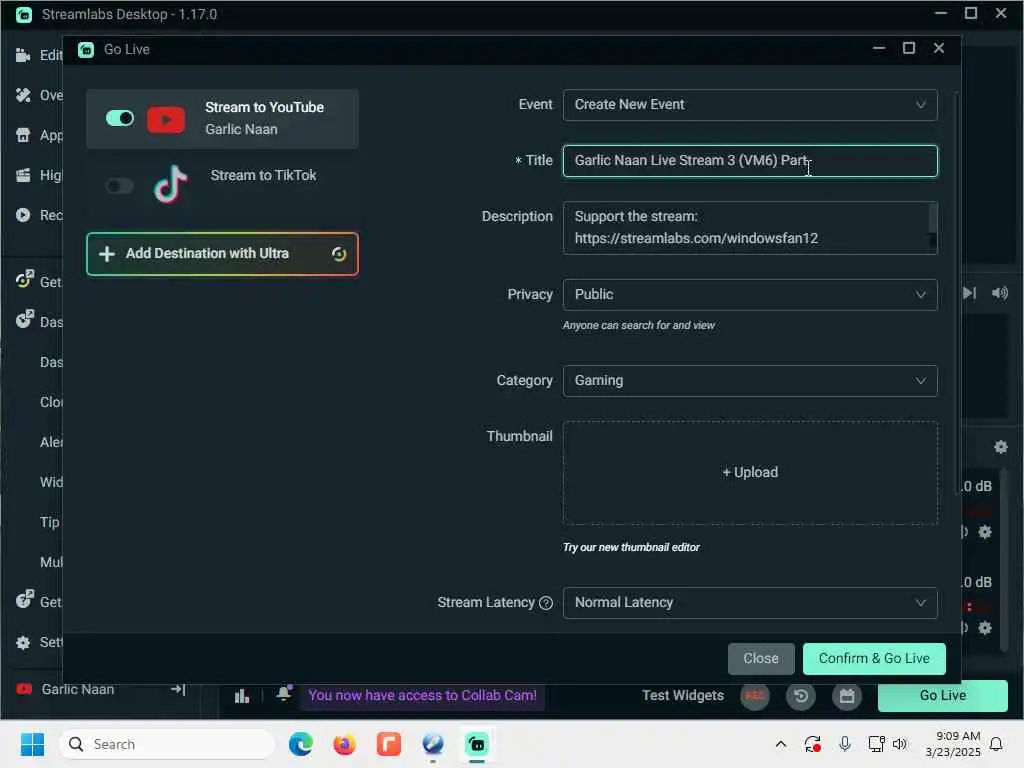1024x768 pixels.
Task: Open the Dashboard external link icon
Action: 24,319
